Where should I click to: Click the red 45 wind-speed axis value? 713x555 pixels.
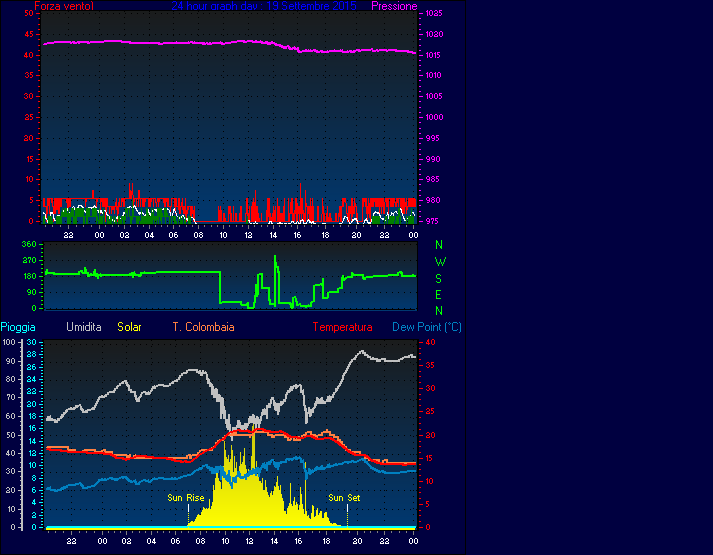(x=29, y=34)
